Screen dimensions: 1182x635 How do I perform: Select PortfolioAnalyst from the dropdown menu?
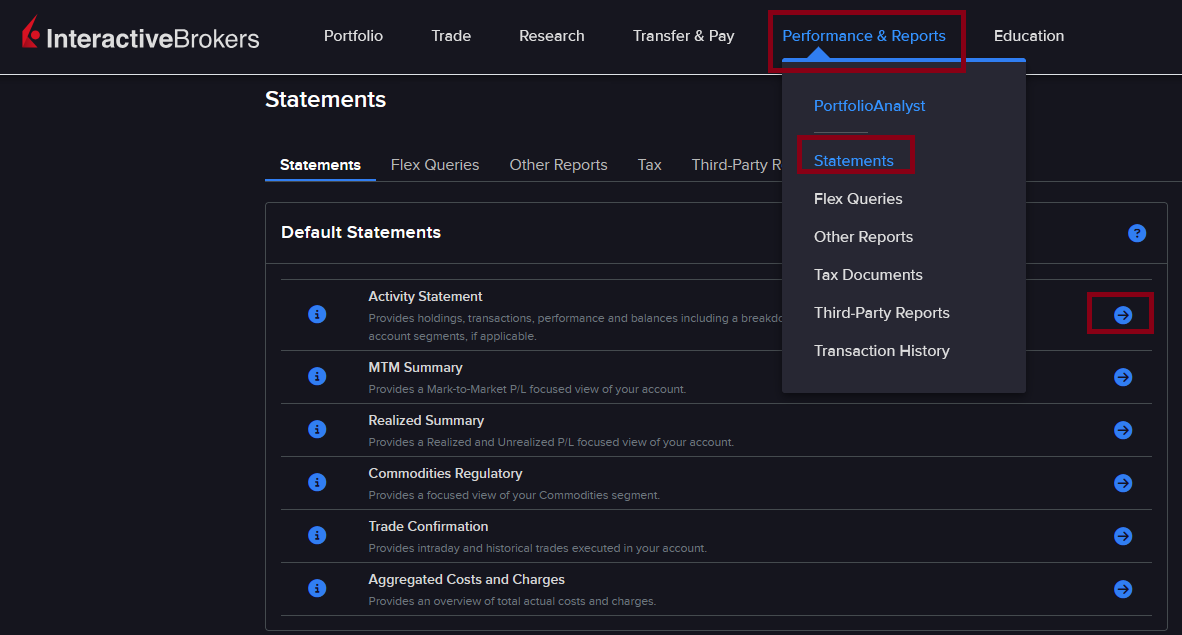(869, 106)
